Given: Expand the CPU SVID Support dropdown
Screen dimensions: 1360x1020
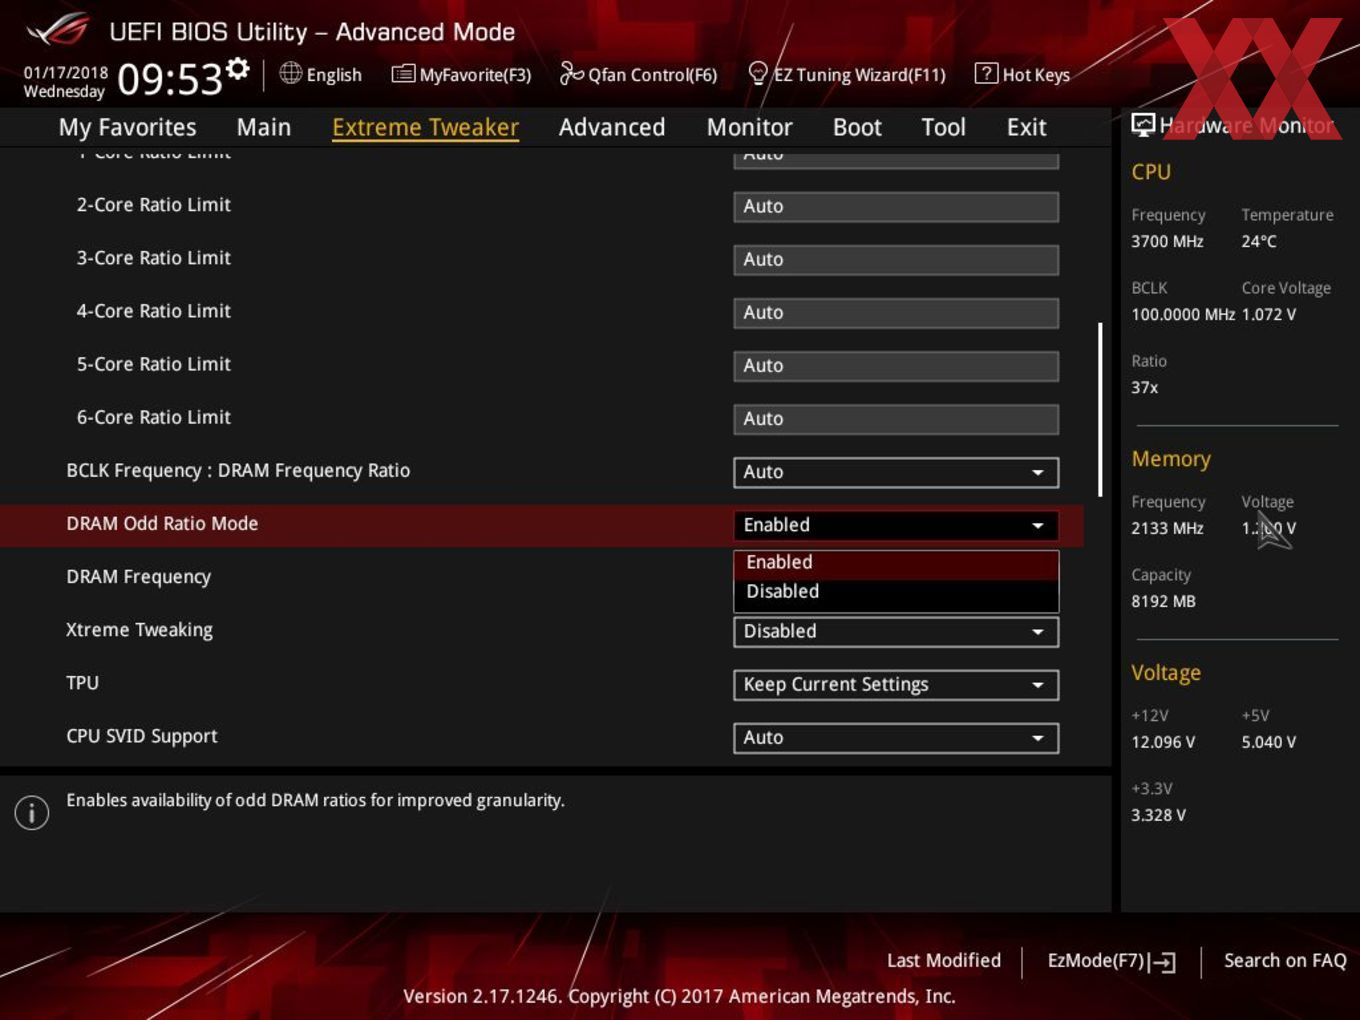Looking at the screenshot, I should (896, 738).
